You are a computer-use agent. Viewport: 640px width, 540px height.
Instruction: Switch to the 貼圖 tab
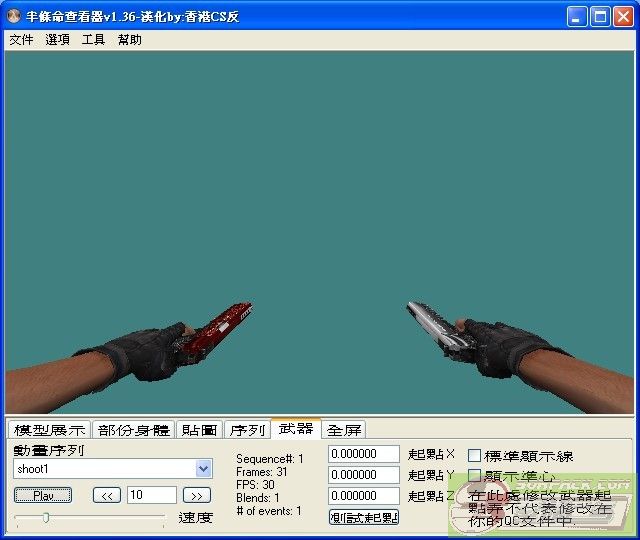coord(199,430)
